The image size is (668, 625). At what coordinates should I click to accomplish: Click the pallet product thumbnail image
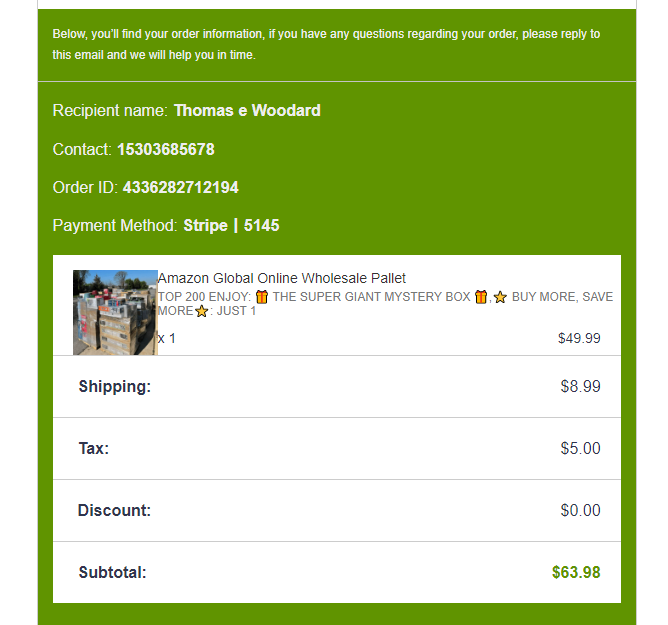115,312
